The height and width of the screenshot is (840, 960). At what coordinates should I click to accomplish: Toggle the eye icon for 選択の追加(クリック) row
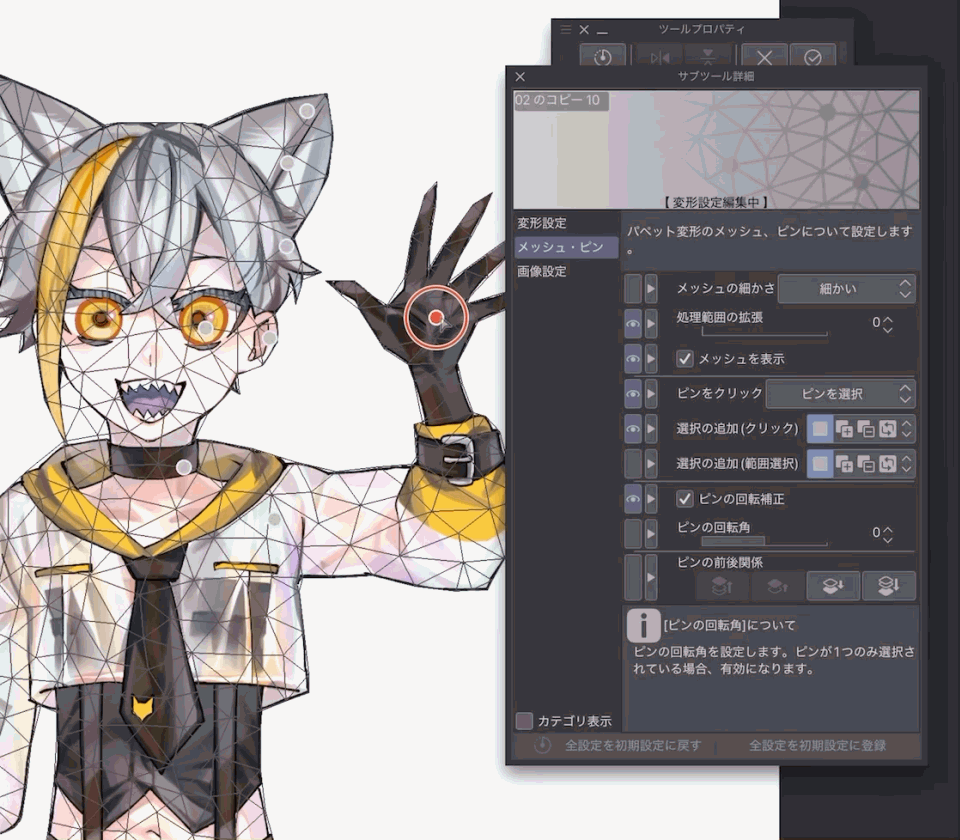click(x=633, y=429)
